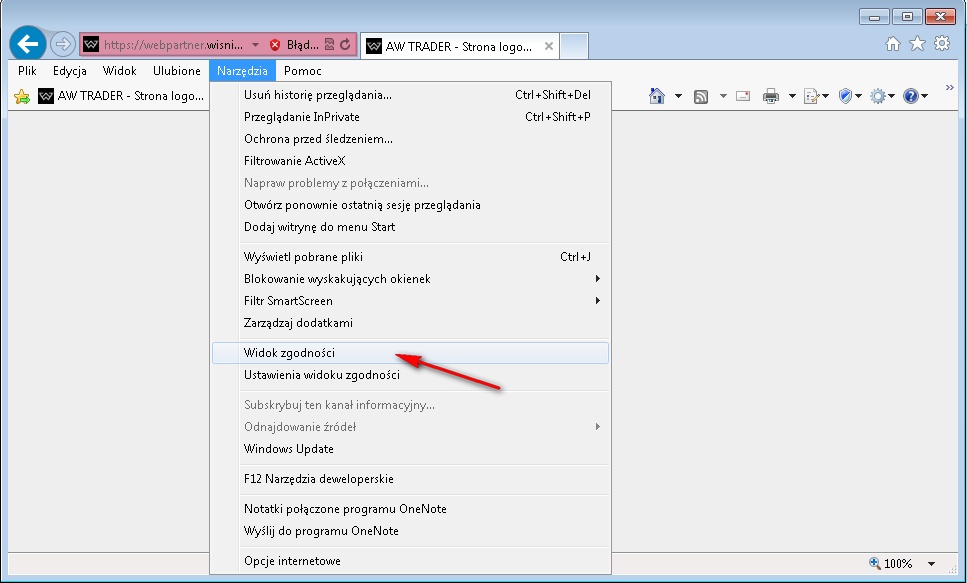Image resolution: width=967 pixels, height=583 pixels.
Task: Click the Błąd certificate error label
Action: pos(303,45)
